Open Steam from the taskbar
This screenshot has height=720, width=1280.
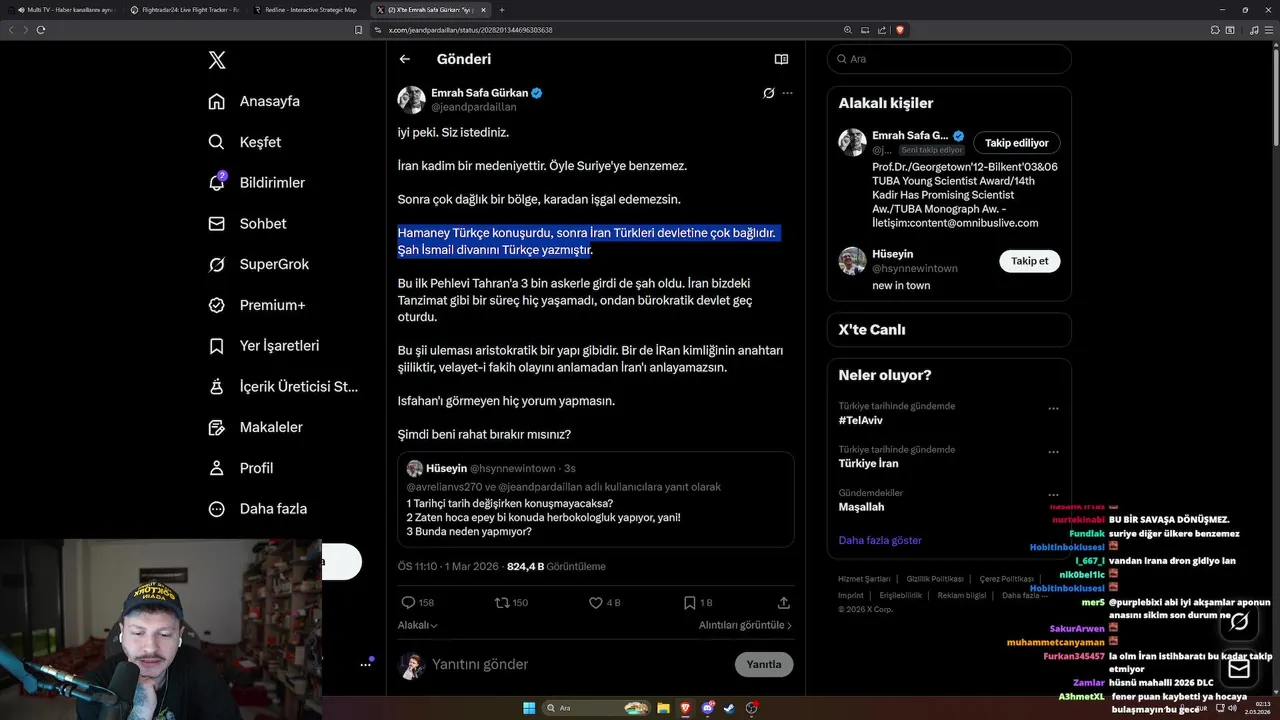pyautogui.click(x=730, y=708)
